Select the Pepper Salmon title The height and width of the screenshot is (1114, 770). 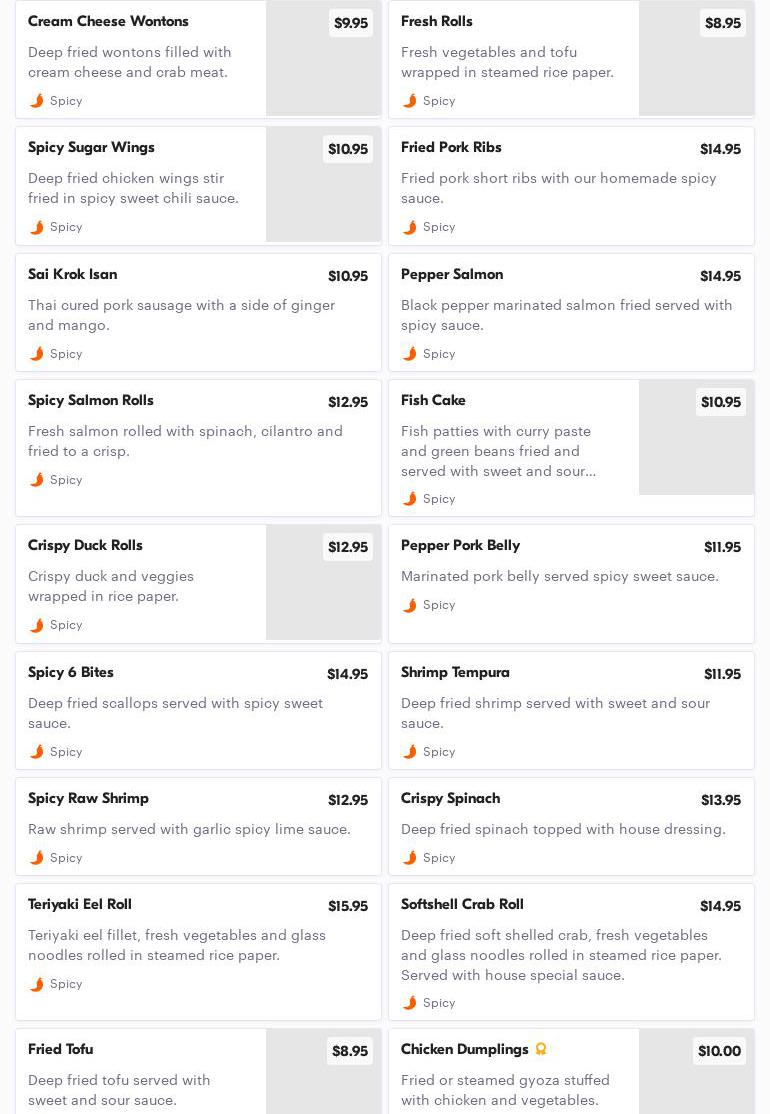click(452, 274)
